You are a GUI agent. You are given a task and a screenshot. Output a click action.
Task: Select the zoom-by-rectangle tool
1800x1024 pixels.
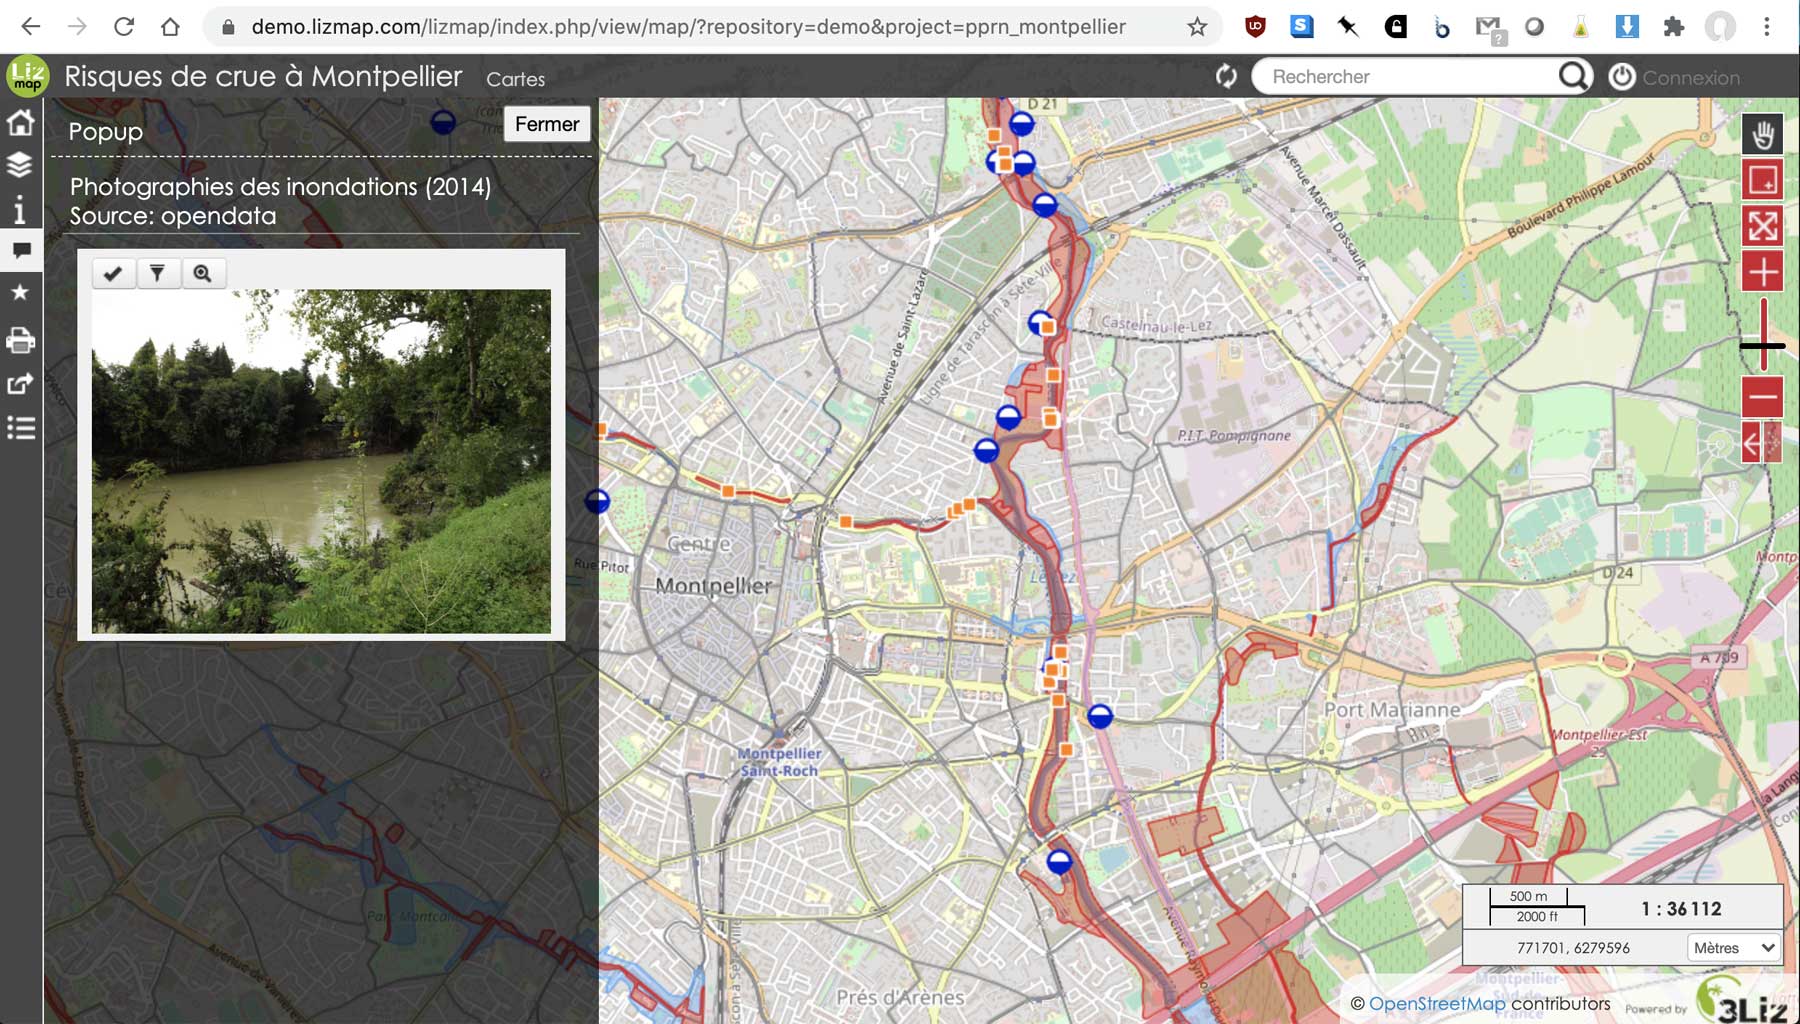[x=1762, y=180]
